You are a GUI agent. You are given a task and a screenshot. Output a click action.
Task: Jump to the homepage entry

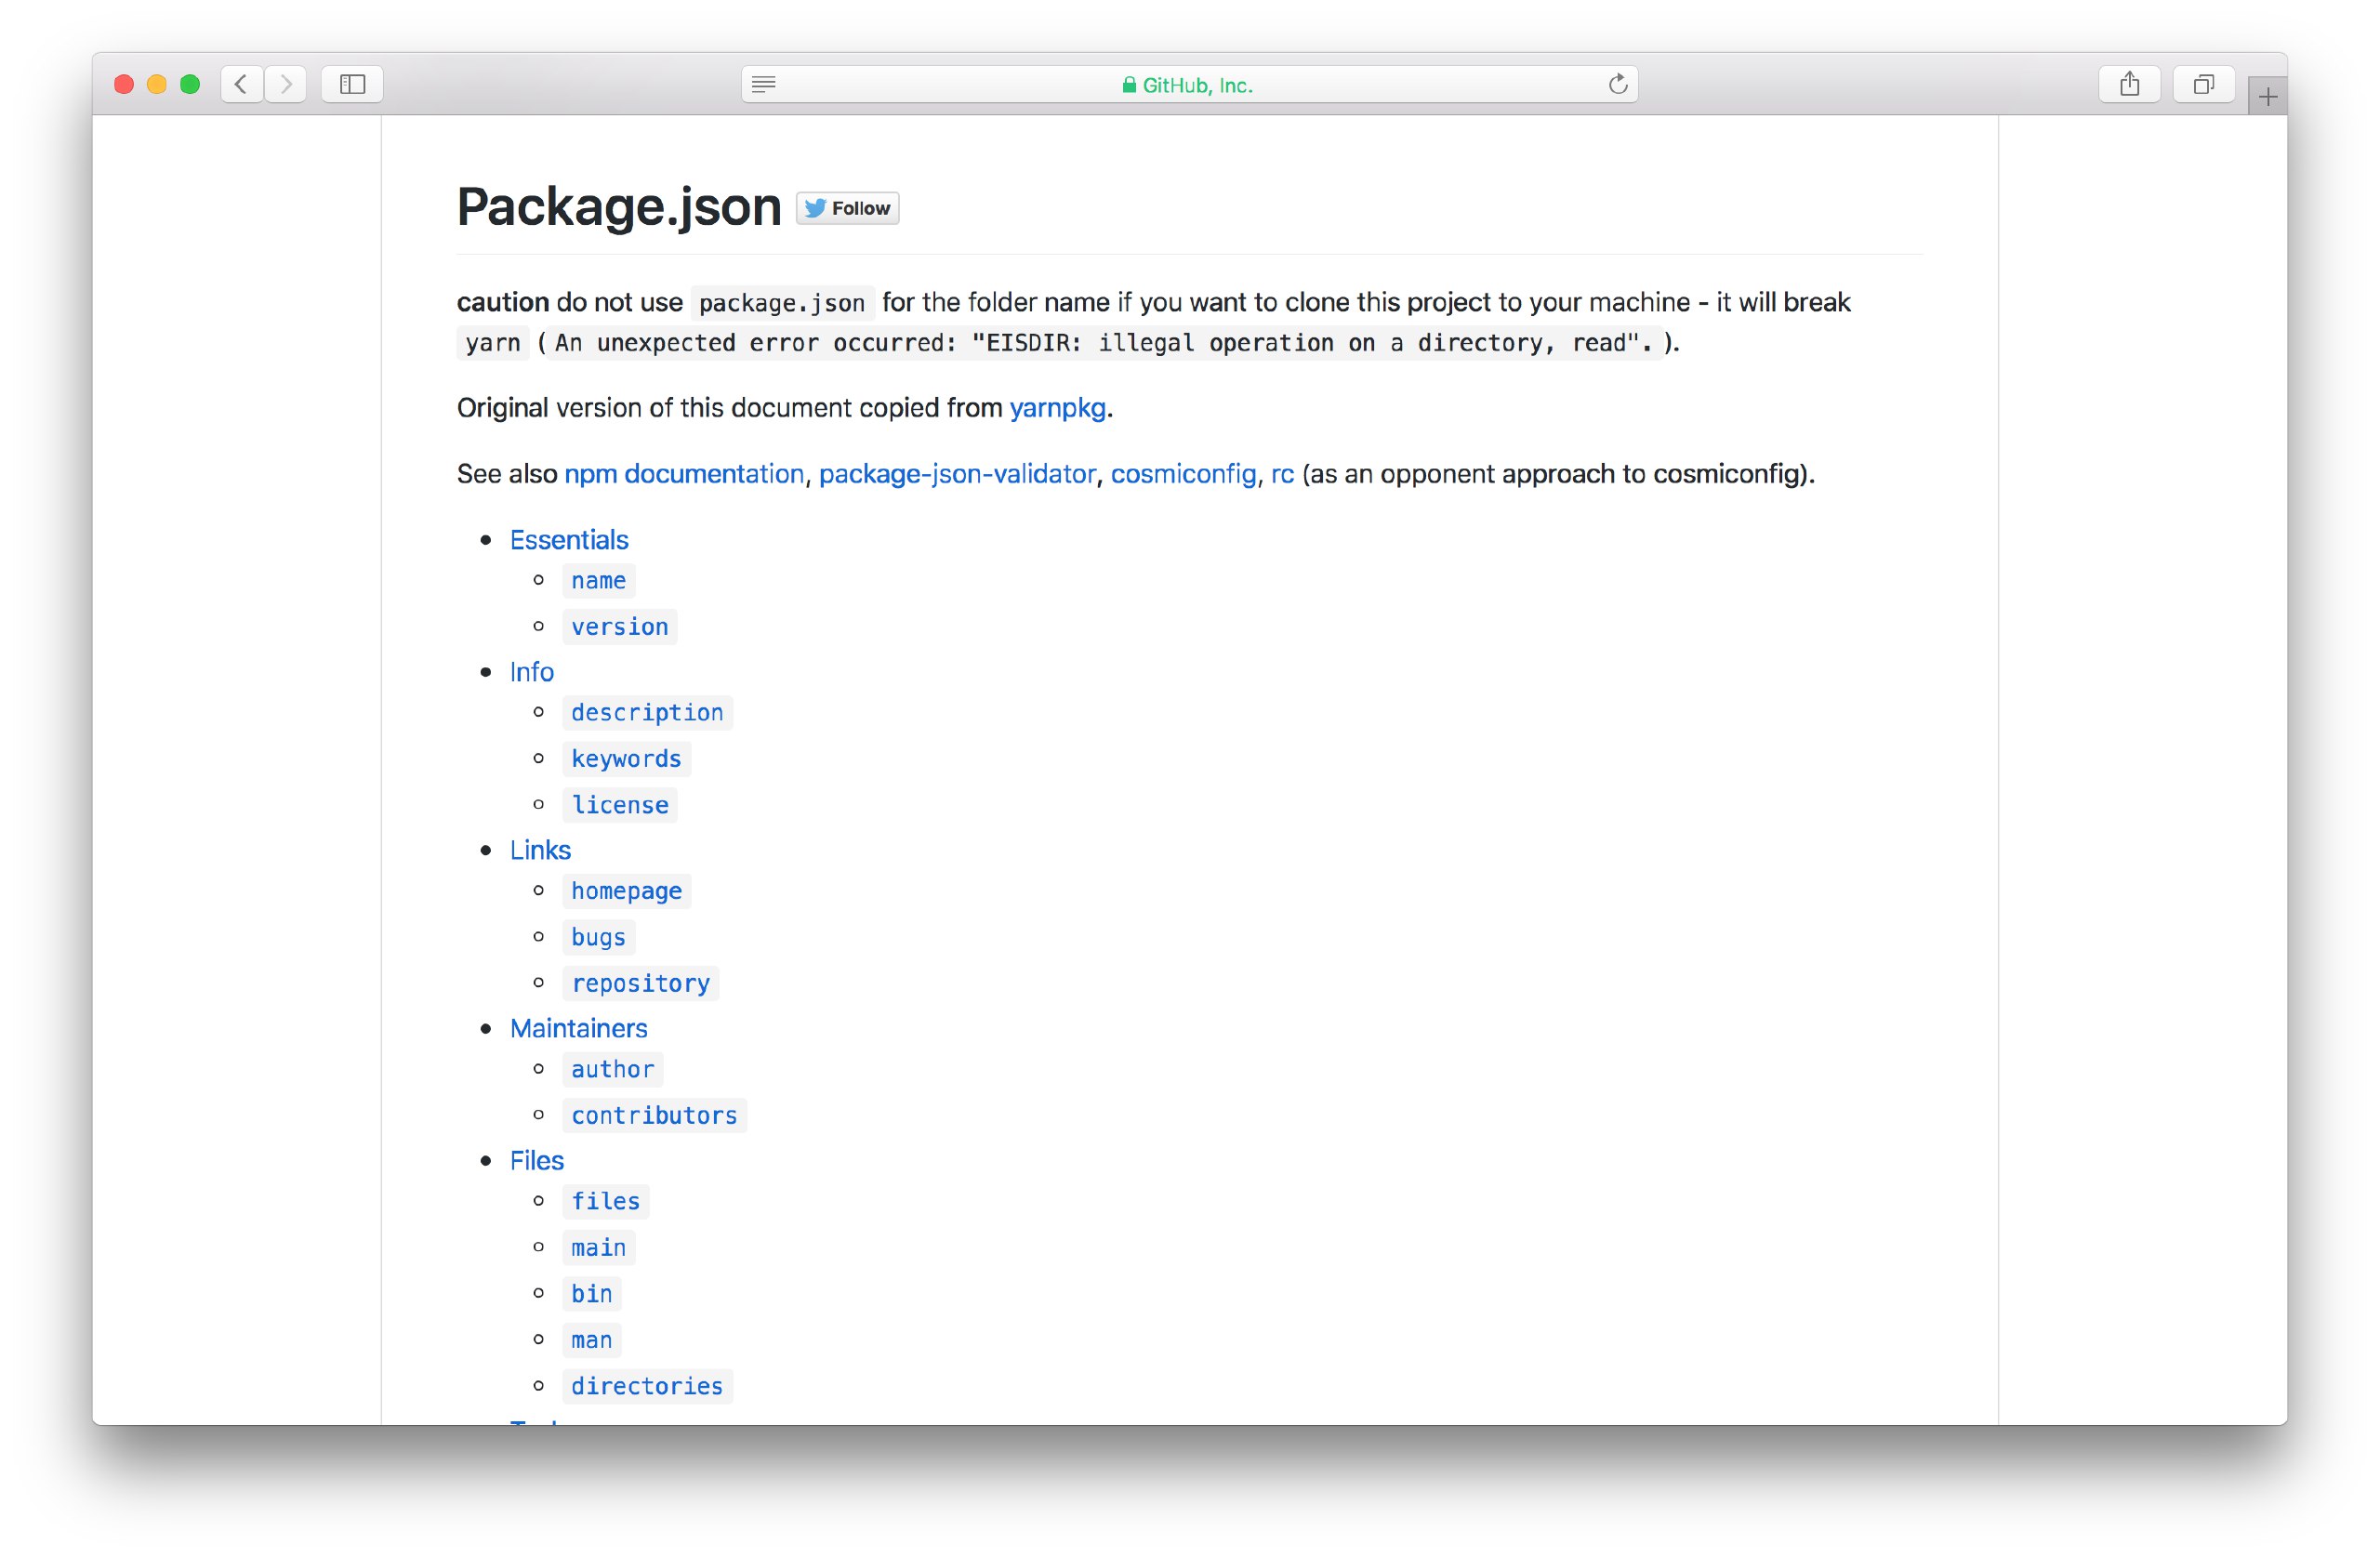click(x=626, y=891)
